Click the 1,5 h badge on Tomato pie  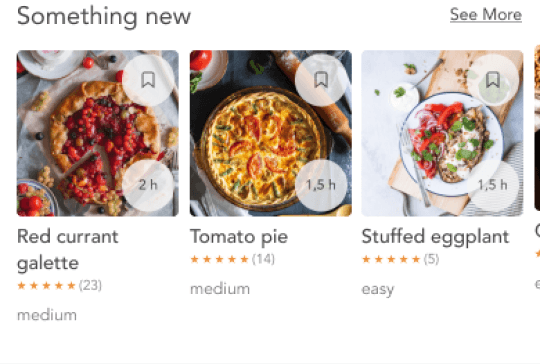click(321, 185)
